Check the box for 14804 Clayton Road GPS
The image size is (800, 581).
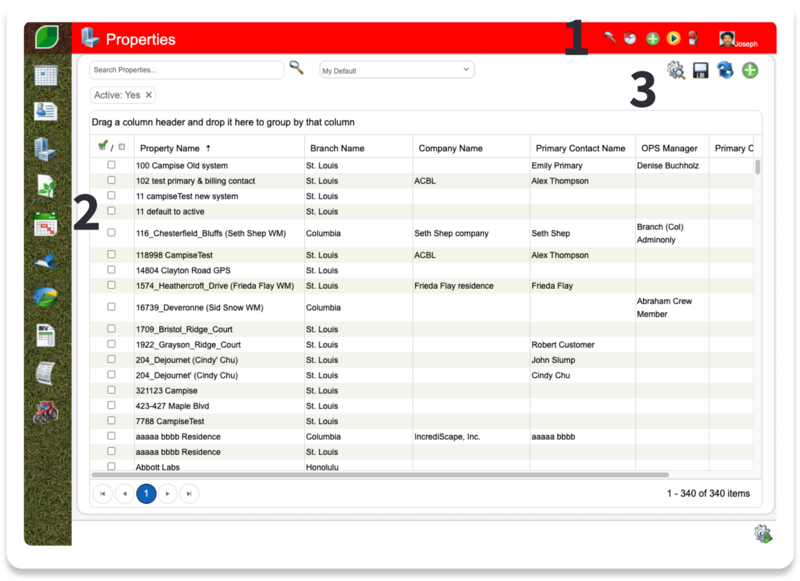(x=111, y=269)
